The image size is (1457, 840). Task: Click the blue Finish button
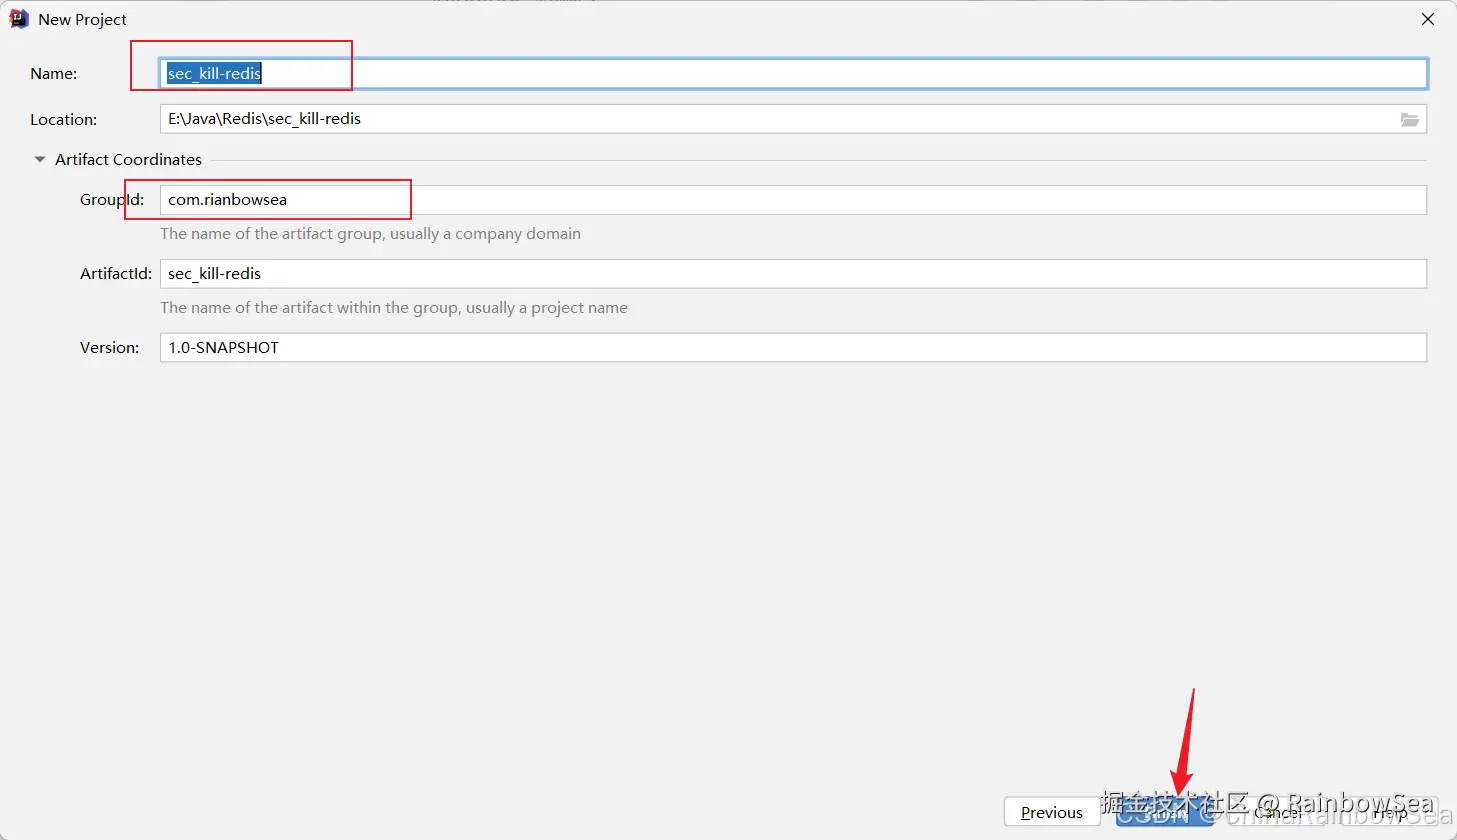pos(1164,812)
